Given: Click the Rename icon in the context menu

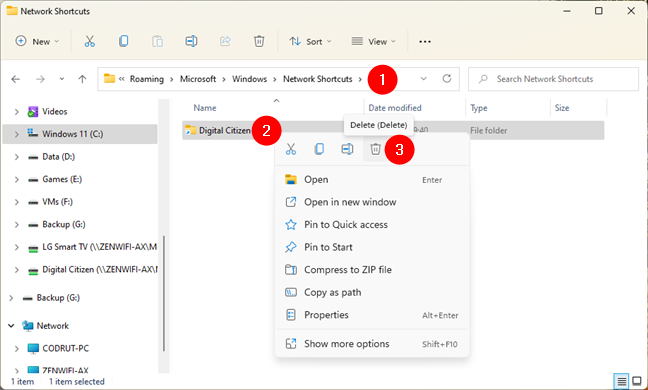Looking at the screenshot, I should click(x=347, y=149).
